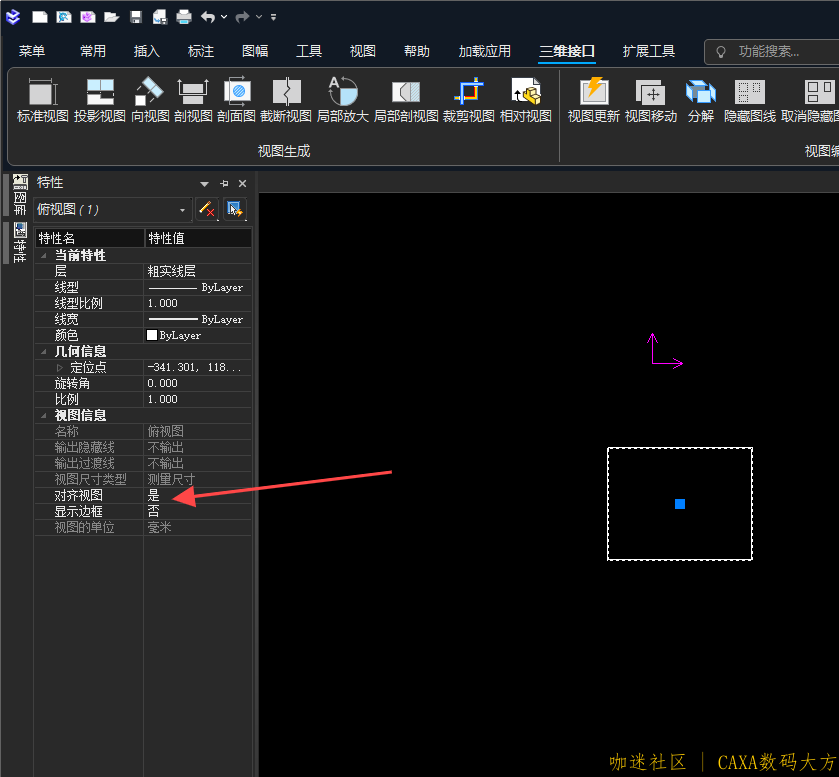Screen dimensions: 839x777
Task: Toggle the 对齐视图 value 是
Action: (x=196, y=495)
